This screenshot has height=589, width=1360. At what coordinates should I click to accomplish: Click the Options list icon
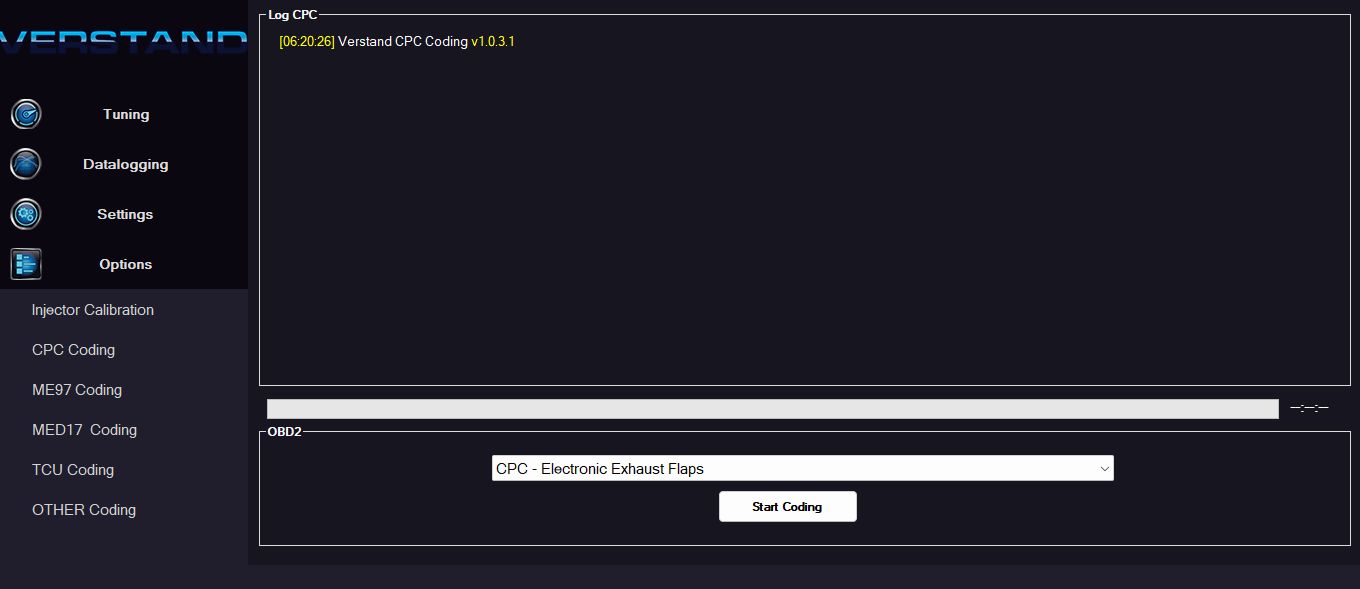(x=25, y=264)
